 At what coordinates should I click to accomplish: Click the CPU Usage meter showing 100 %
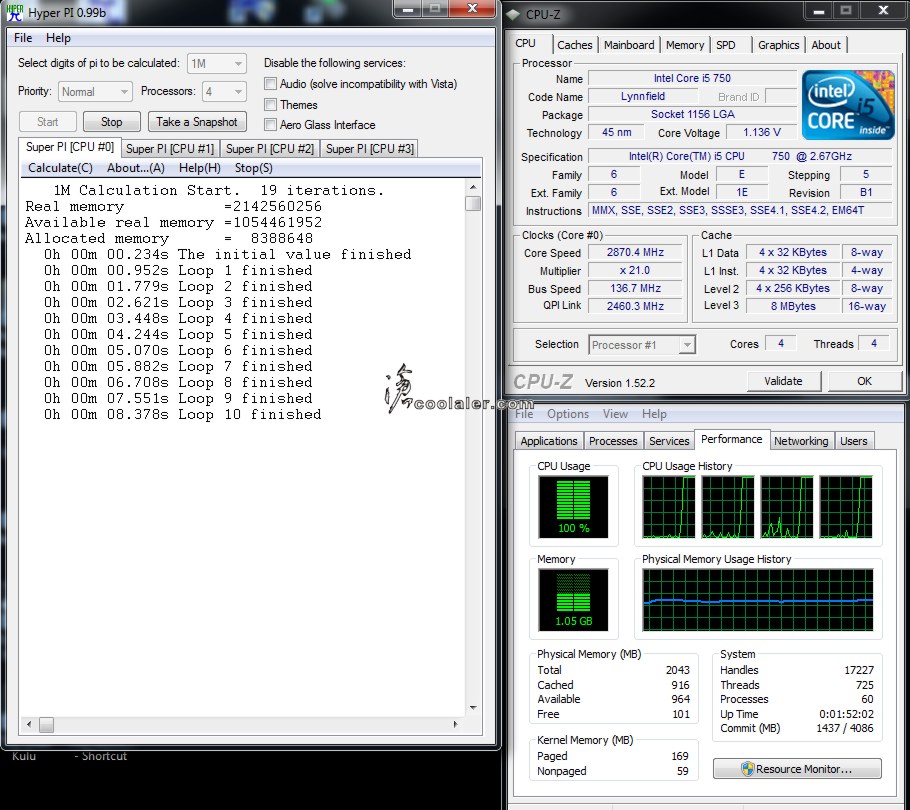pos(573,507)
